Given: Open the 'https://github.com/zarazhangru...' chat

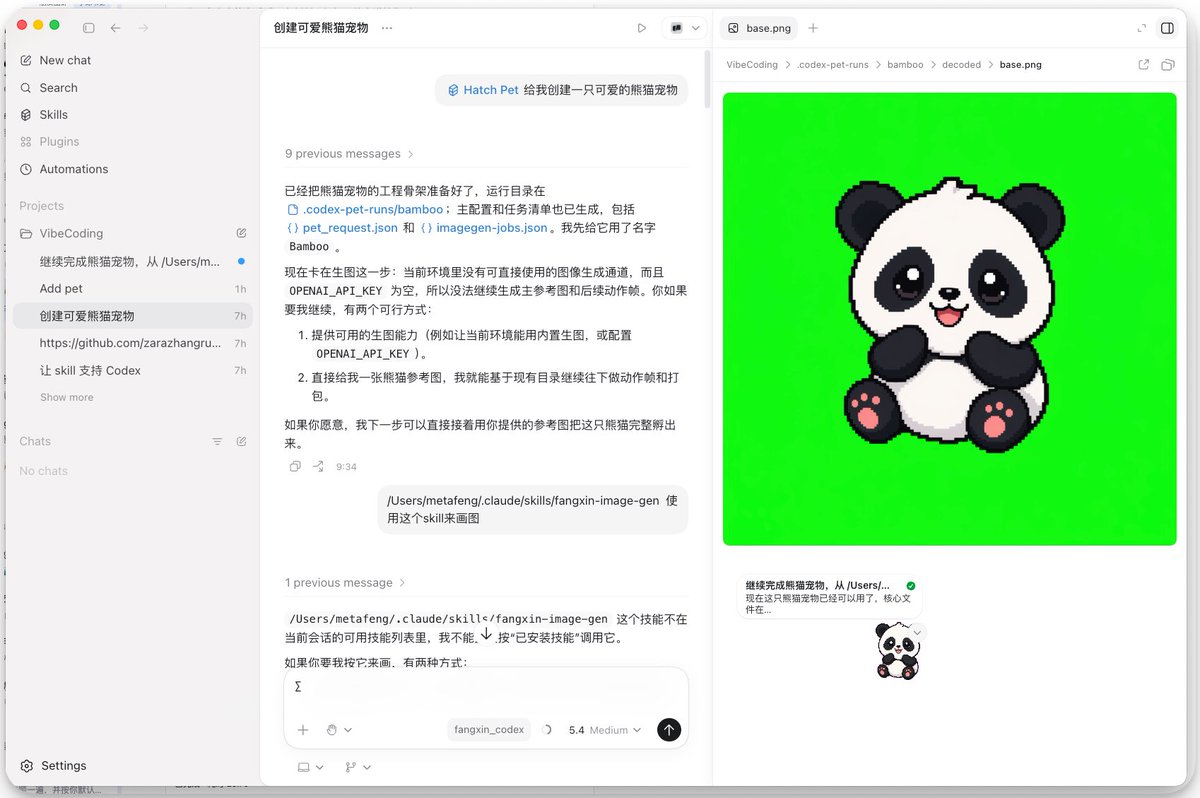Looking at the screenshot, I should 132,343.
